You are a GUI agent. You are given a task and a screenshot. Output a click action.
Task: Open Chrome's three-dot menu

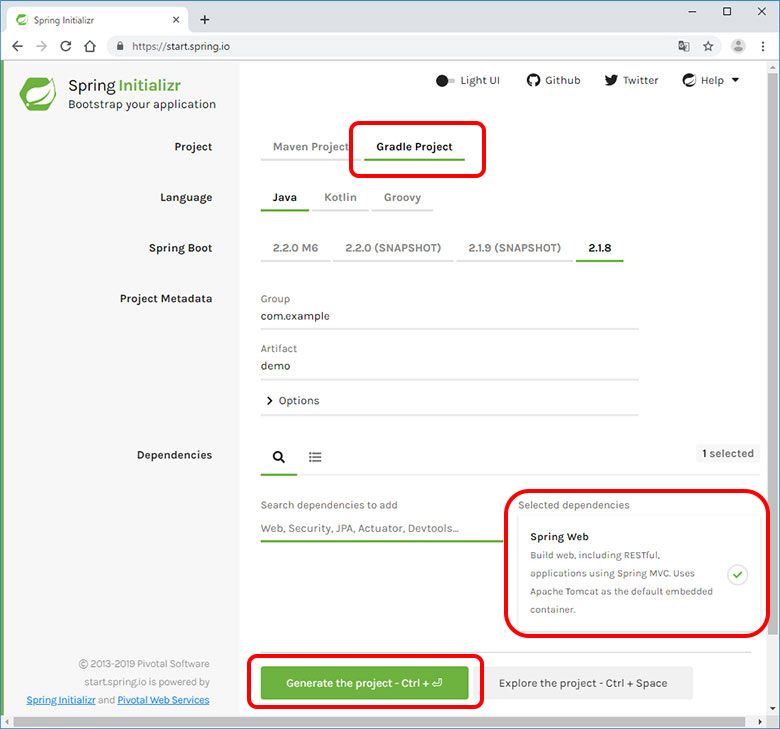(x=764, y=46)
